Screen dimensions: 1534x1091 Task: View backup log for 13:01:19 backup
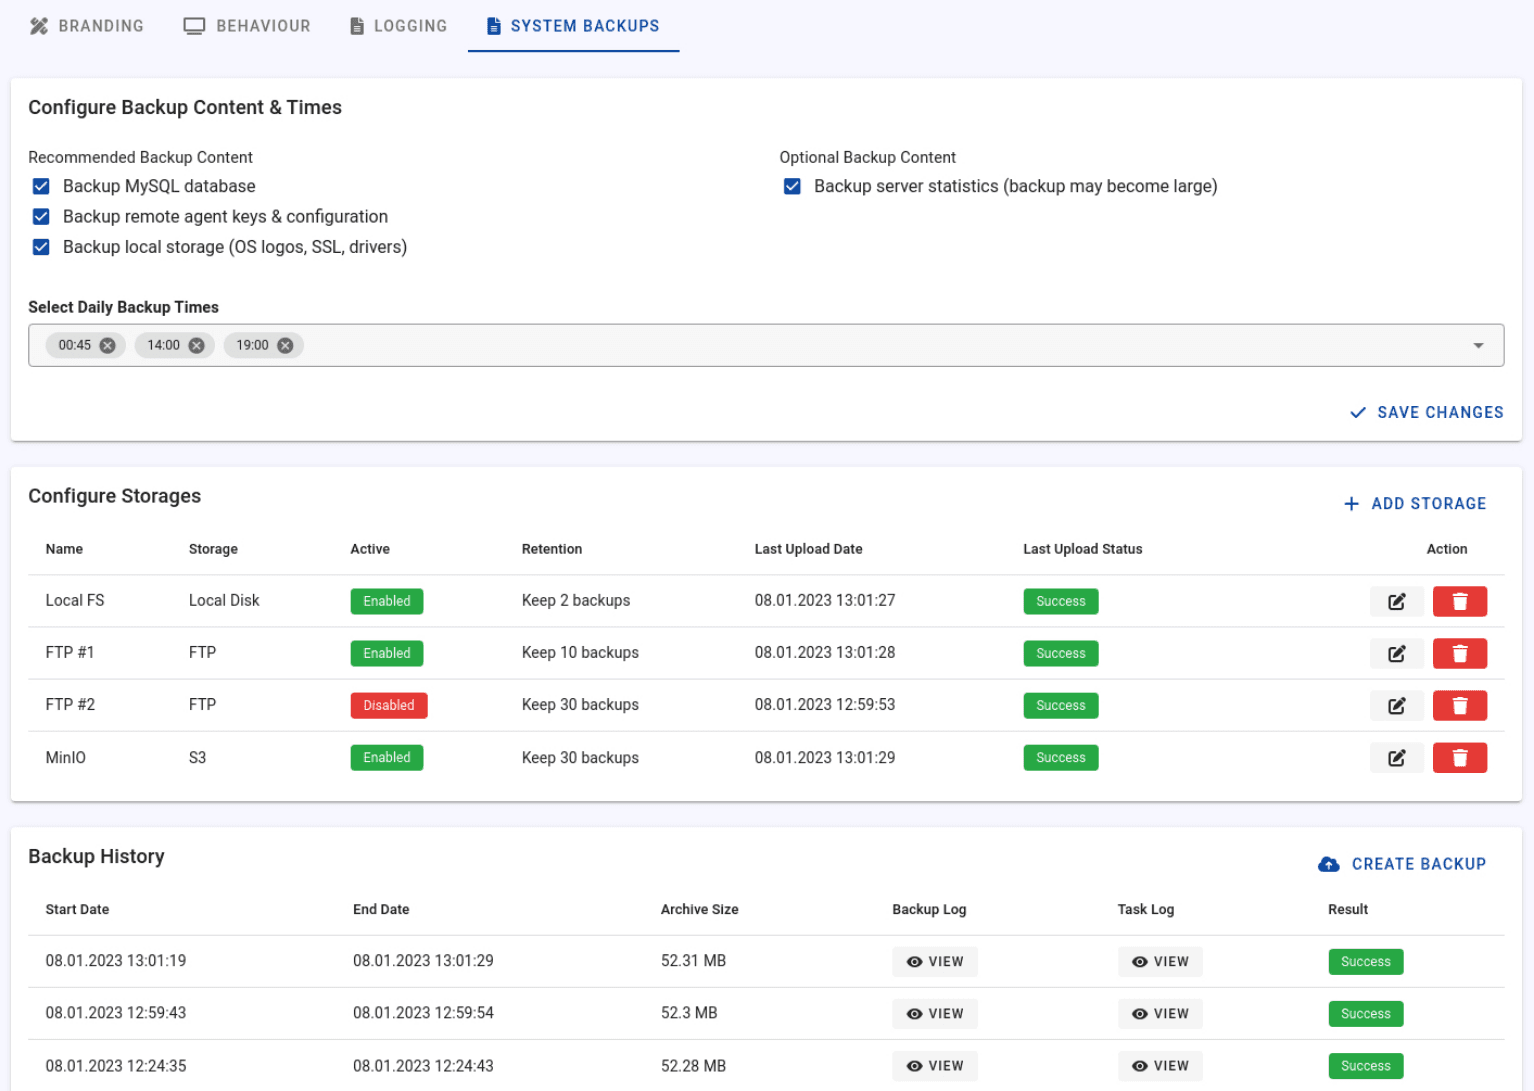pyautogui.click(x=935, y=962)
